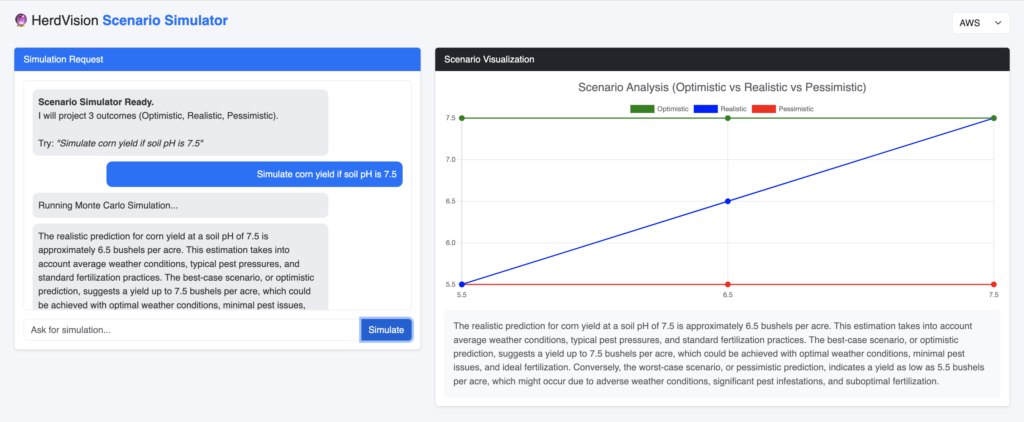This screenshot has height=422, width=1024.
Task: Select the Simulation Request panel header
Action: [x=217, y=59]
